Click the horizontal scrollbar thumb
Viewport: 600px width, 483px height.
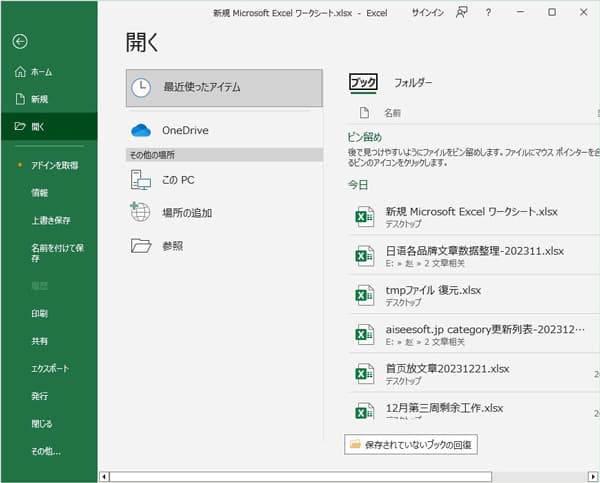click(x=300, y=477)
